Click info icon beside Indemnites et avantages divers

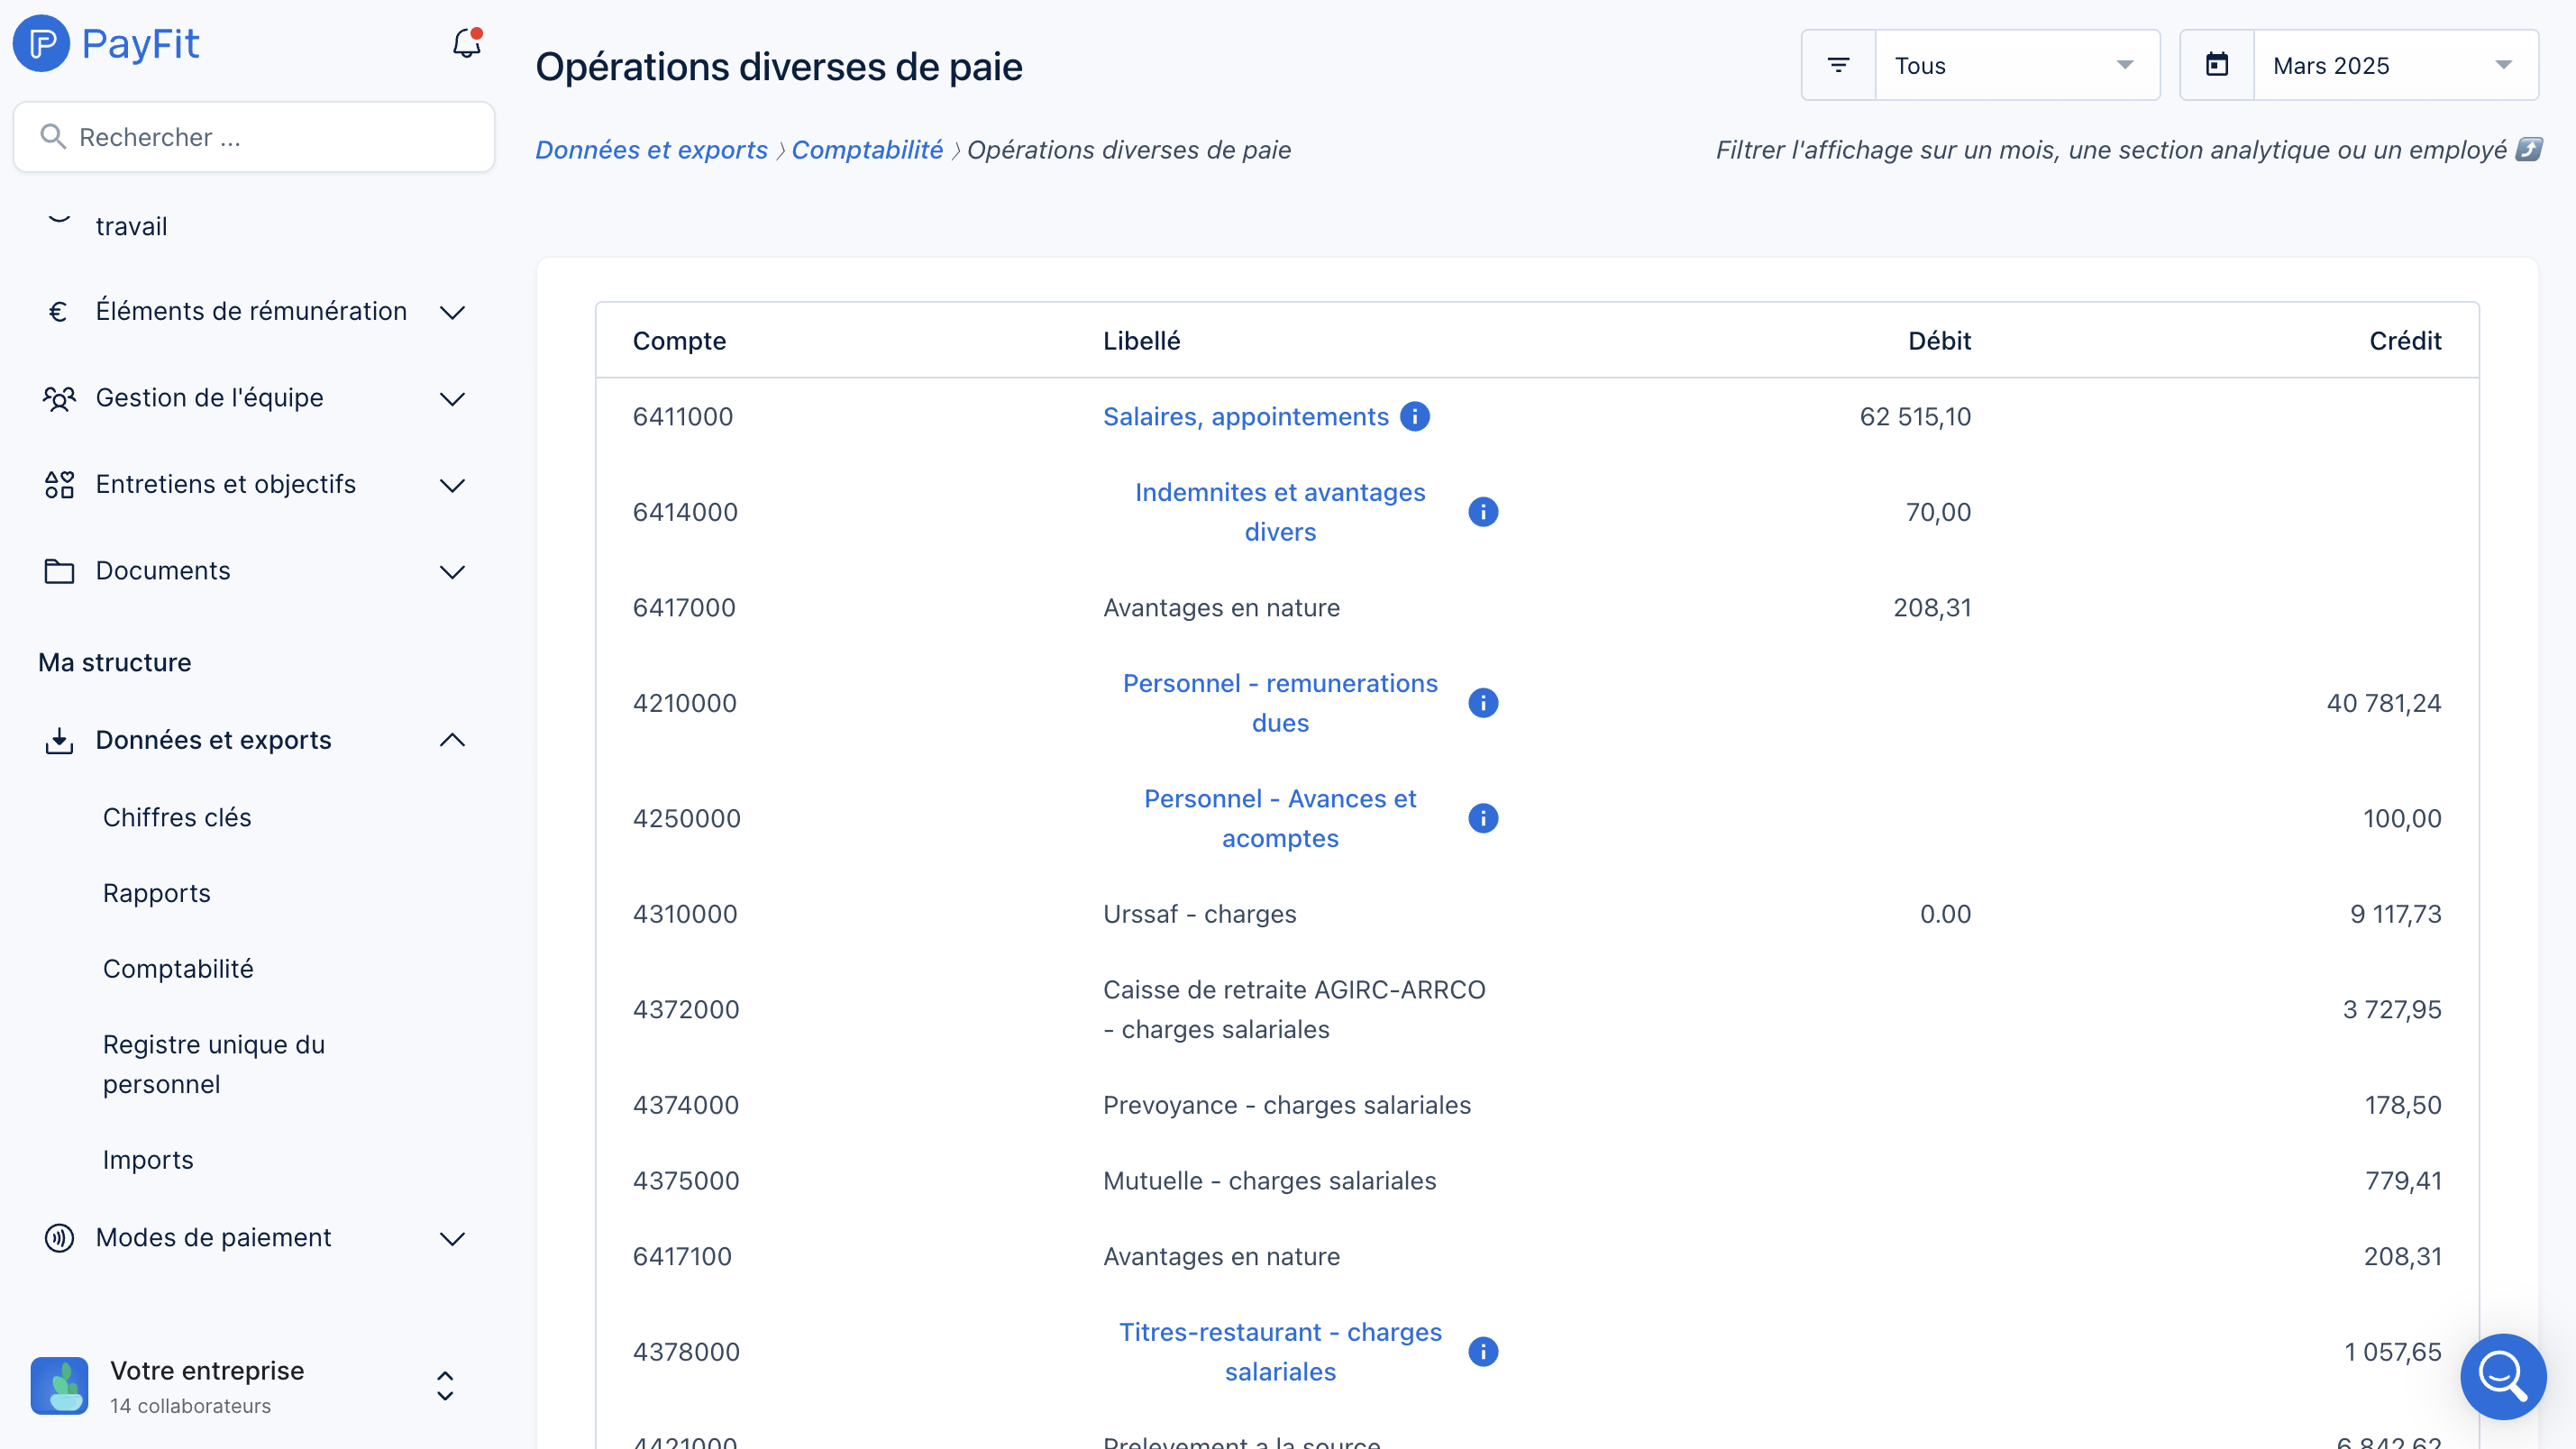click(1482, 512)
